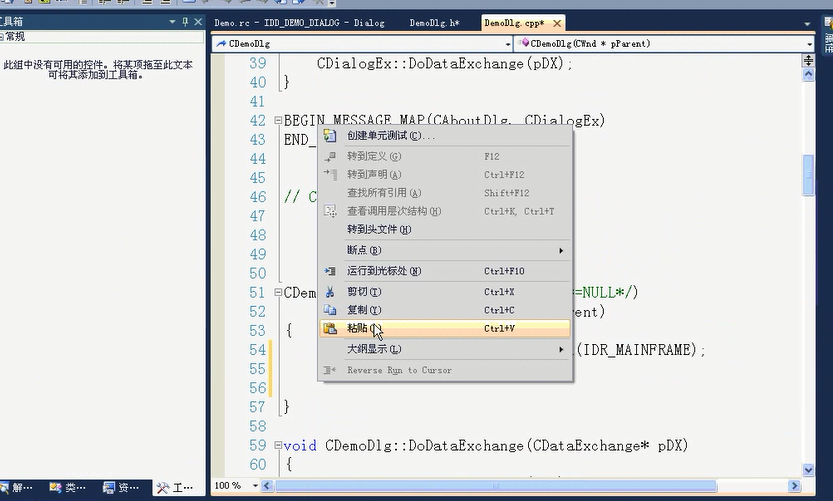Choose 查看调用层次结构 menu entry

click(x=445, y=211)
